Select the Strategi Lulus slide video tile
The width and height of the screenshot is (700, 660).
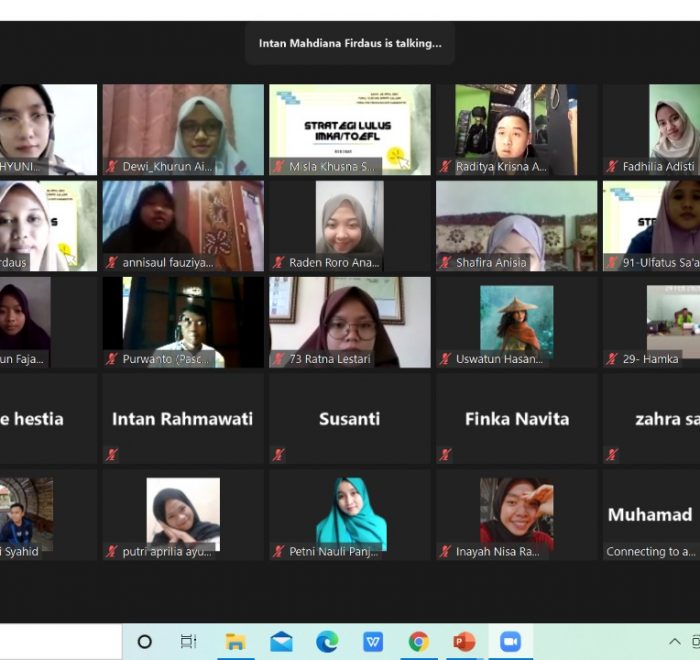(x=349, y=129)
